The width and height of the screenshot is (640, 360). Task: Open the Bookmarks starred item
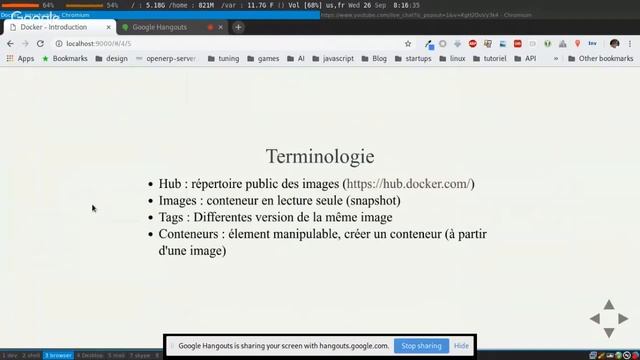(65, 58)
